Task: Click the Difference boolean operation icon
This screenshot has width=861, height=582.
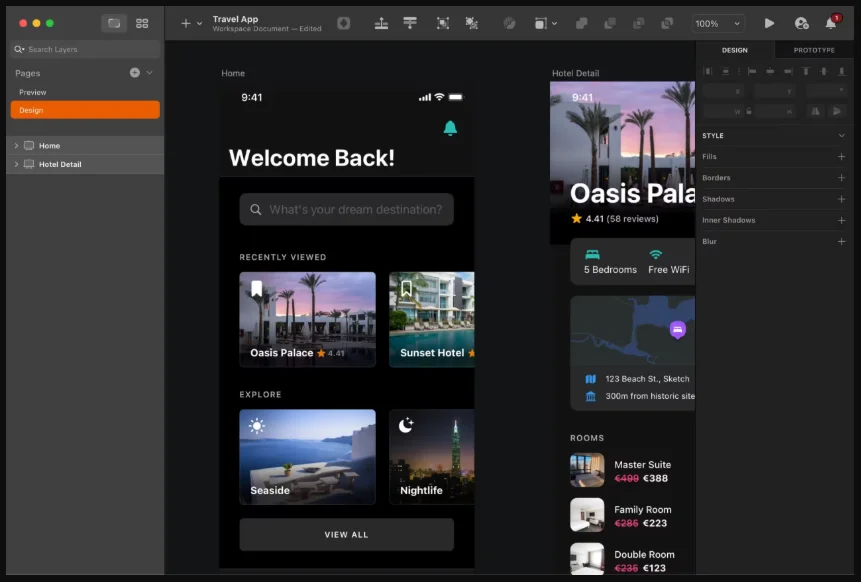Action: pyautogui.click(x=667, y=23)
